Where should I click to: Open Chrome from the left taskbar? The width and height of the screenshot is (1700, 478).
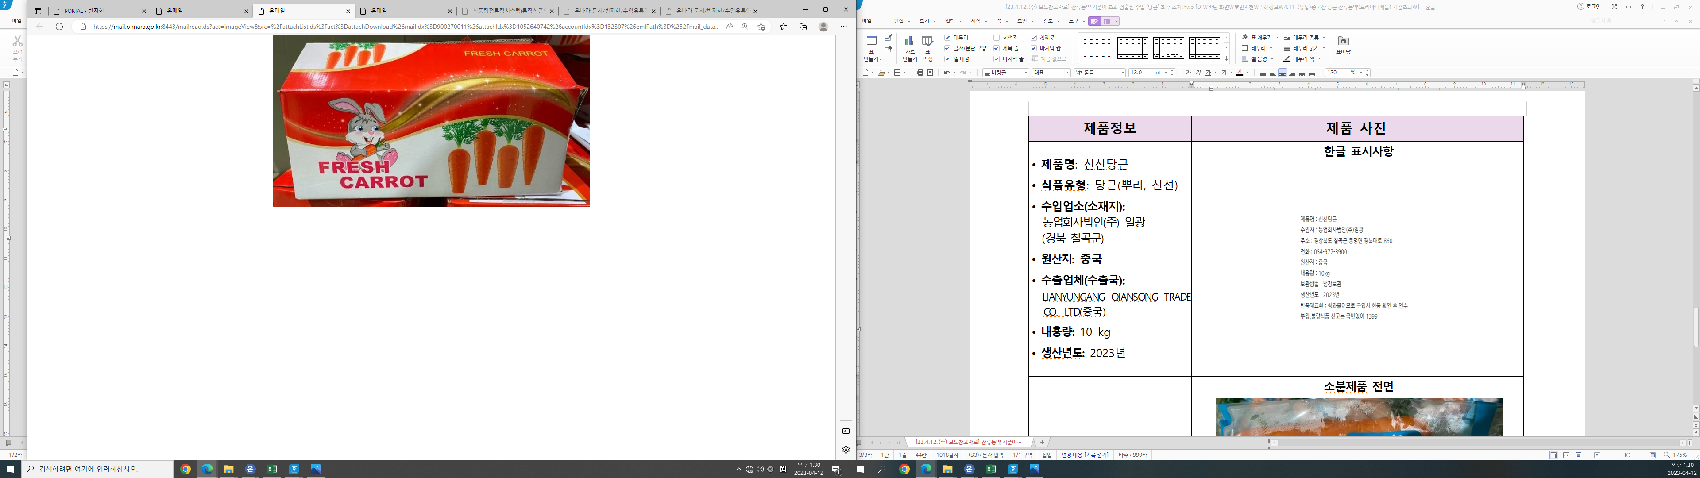point(185,468)
